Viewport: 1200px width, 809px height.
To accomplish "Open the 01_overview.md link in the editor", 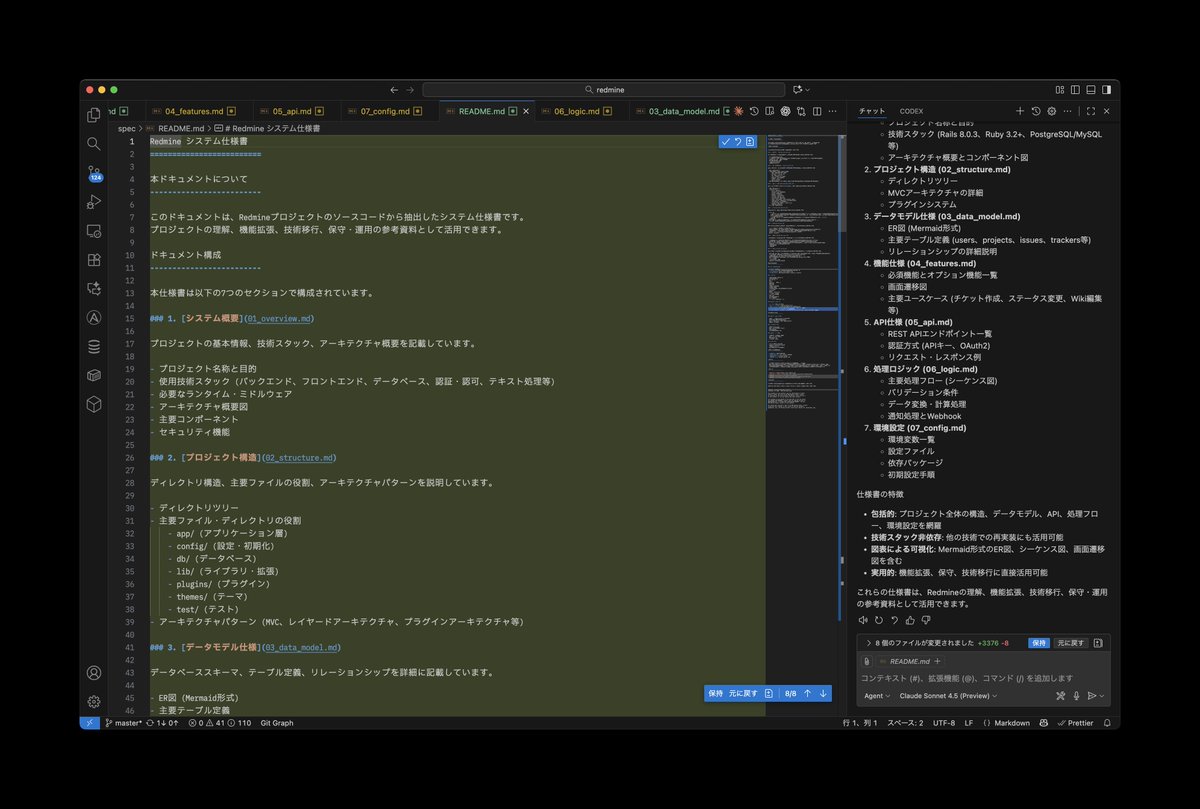I will [280, 319].
